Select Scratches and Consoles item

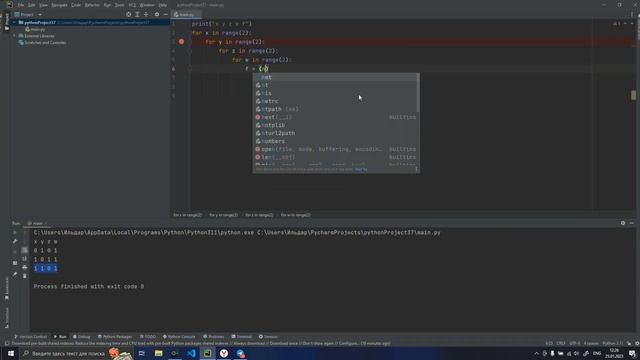(x=42, y=42)
